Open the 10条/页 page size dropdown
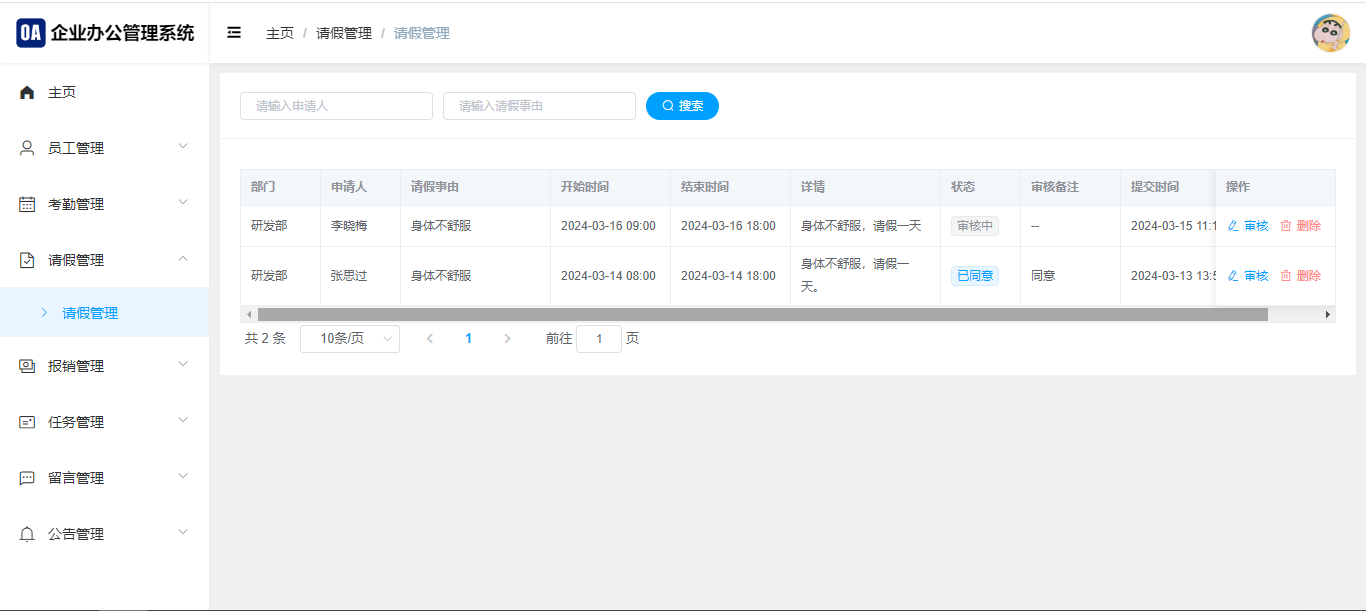1366x611 pixels. (349, 339)
